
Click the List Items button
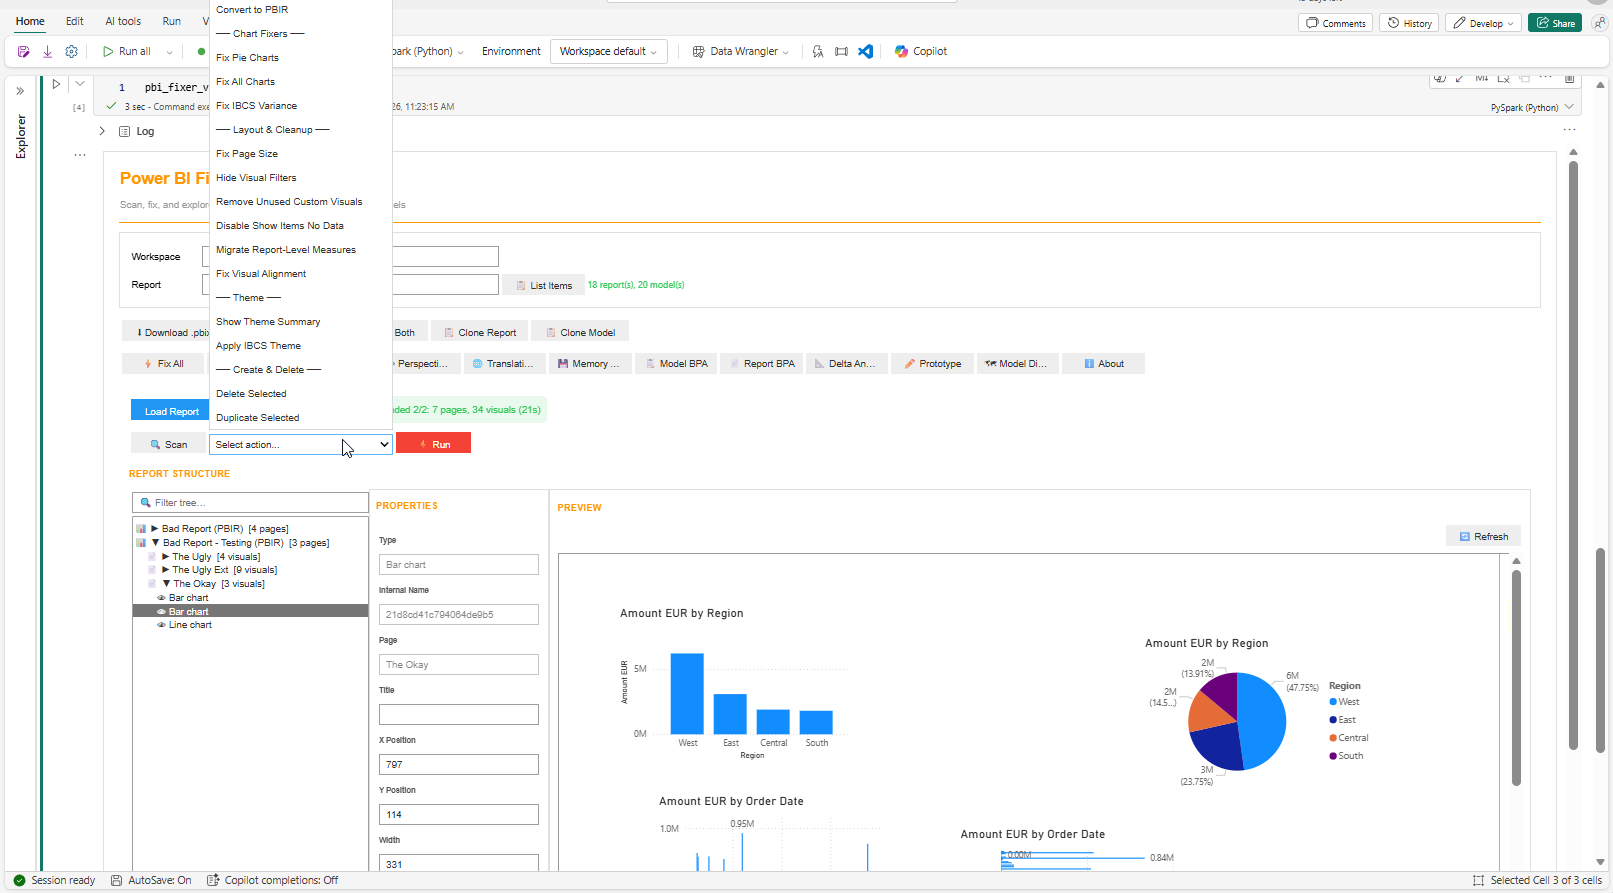[x=543, y=286]
